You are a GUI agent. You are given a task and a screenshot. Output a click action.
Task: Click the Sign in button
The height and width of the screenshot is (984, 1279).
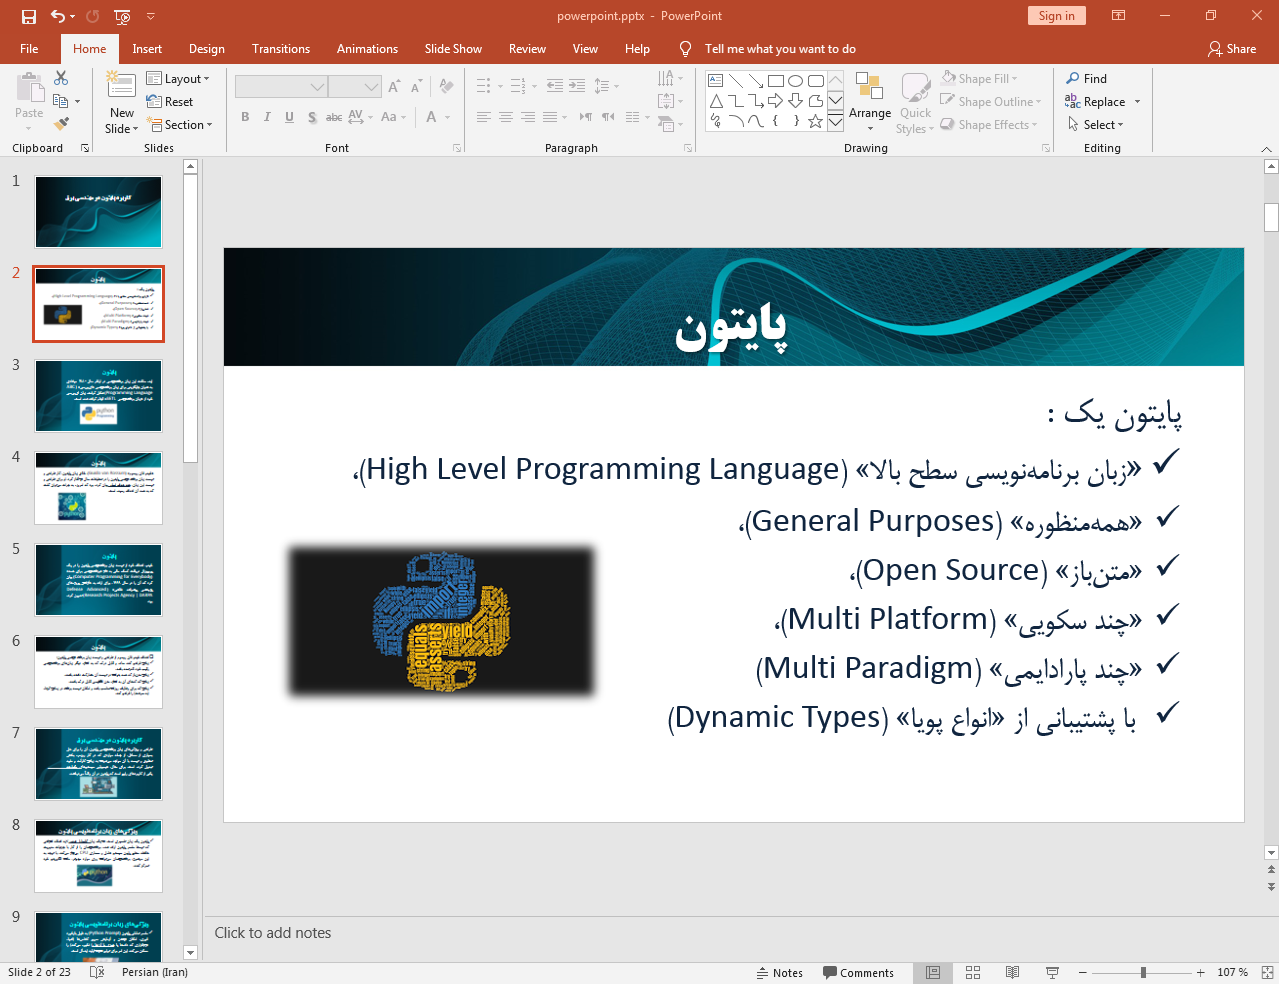pos(1056,16)
